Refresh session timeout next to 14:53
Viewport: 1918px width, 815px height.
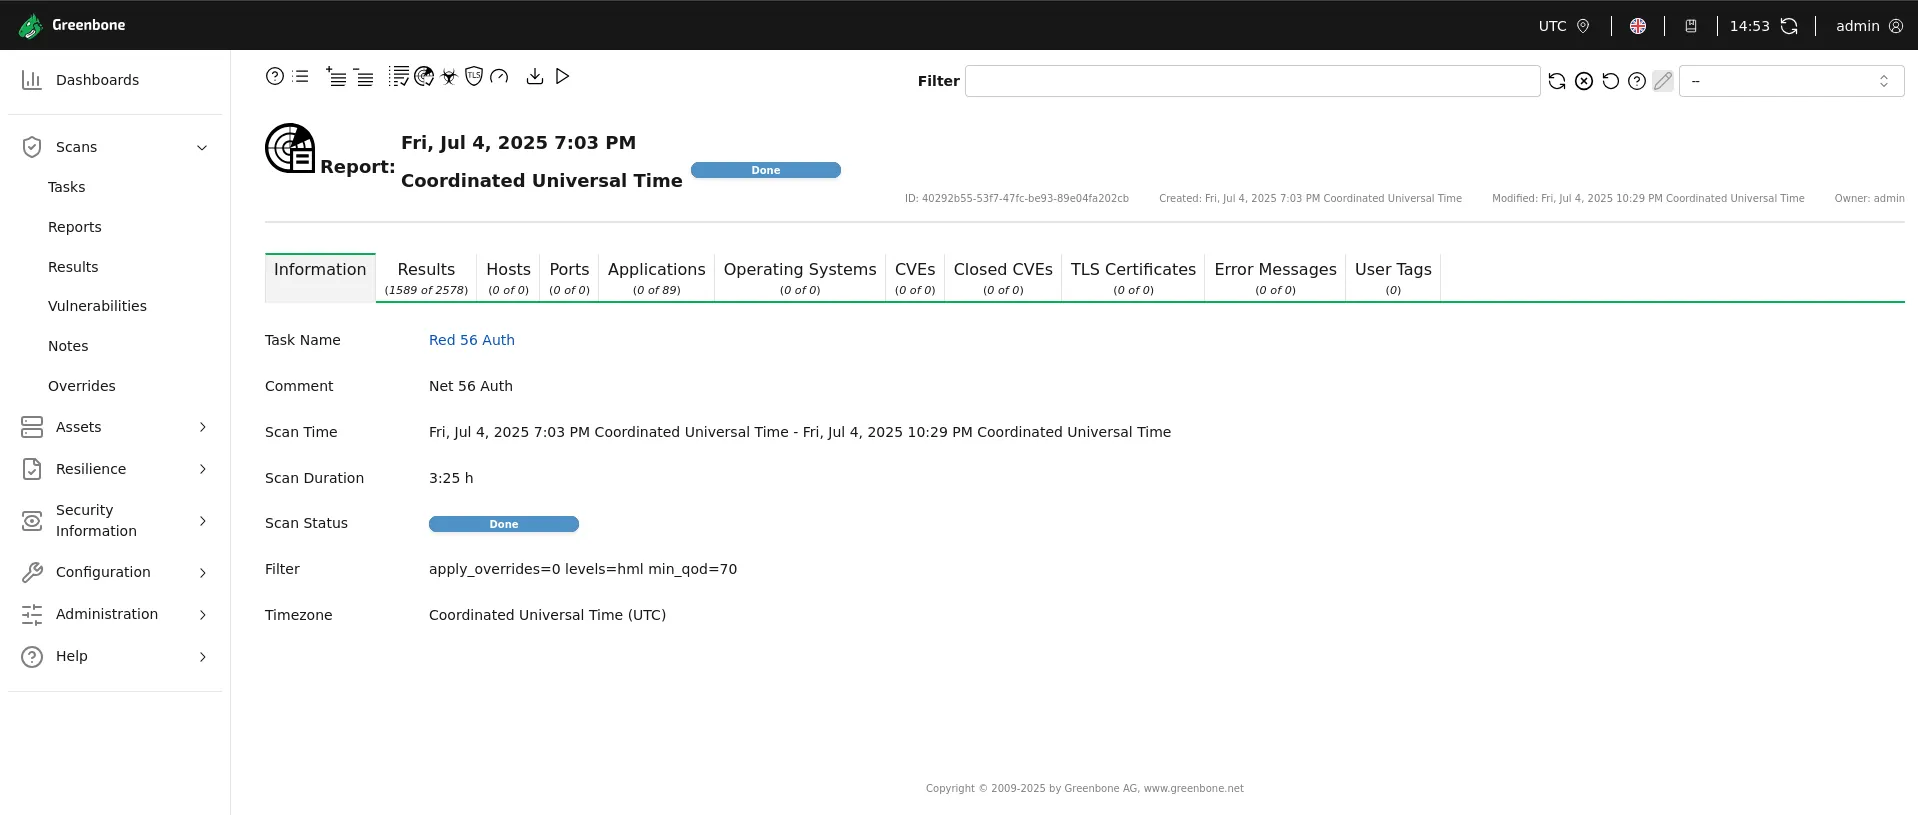(x=1789, y=26)
